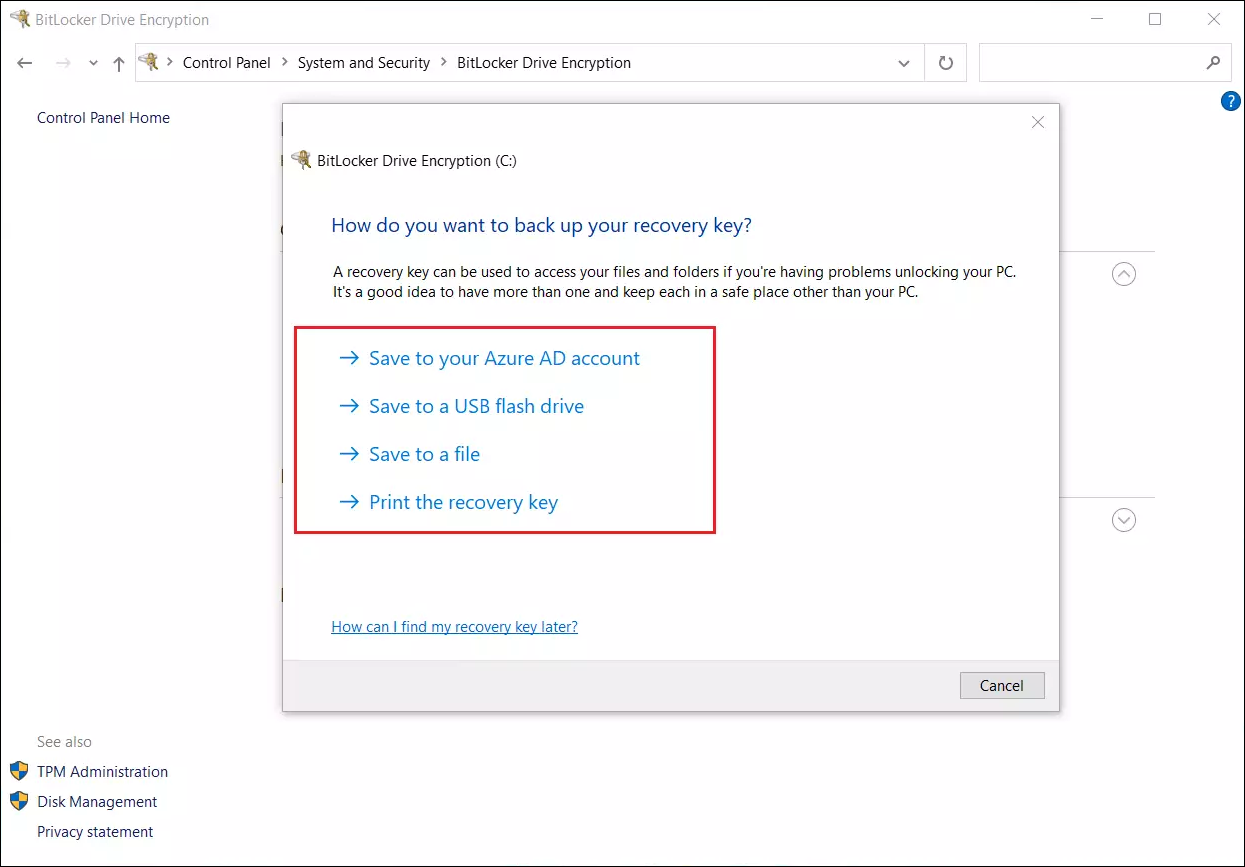Click the window title bar BitLocker icon
Viewport: 1245px width, 867px height.
20,18
